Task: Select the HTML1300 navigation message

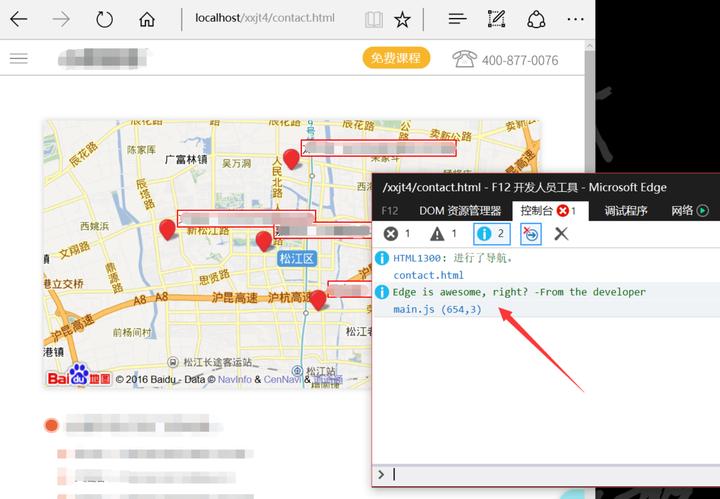Action: [x=546, y=266]
